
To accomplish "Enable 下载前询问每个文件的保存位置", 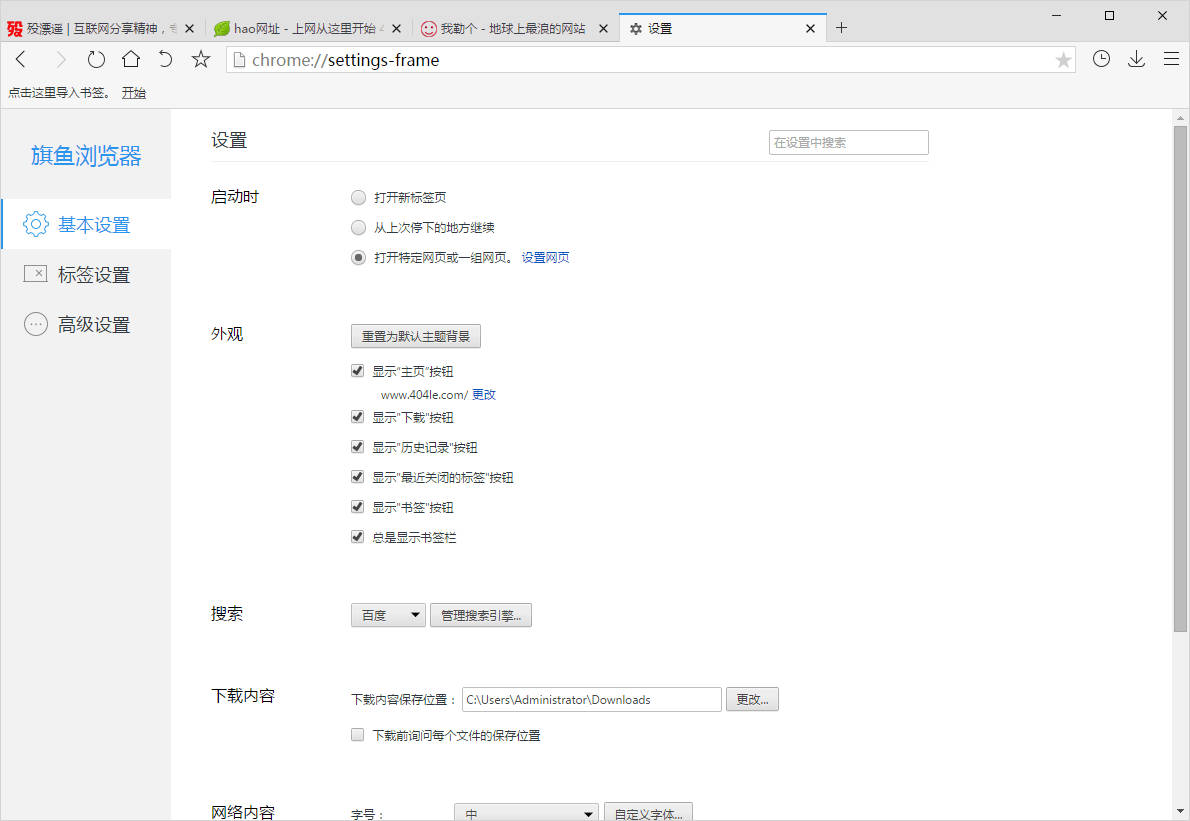I will [357, 734].
